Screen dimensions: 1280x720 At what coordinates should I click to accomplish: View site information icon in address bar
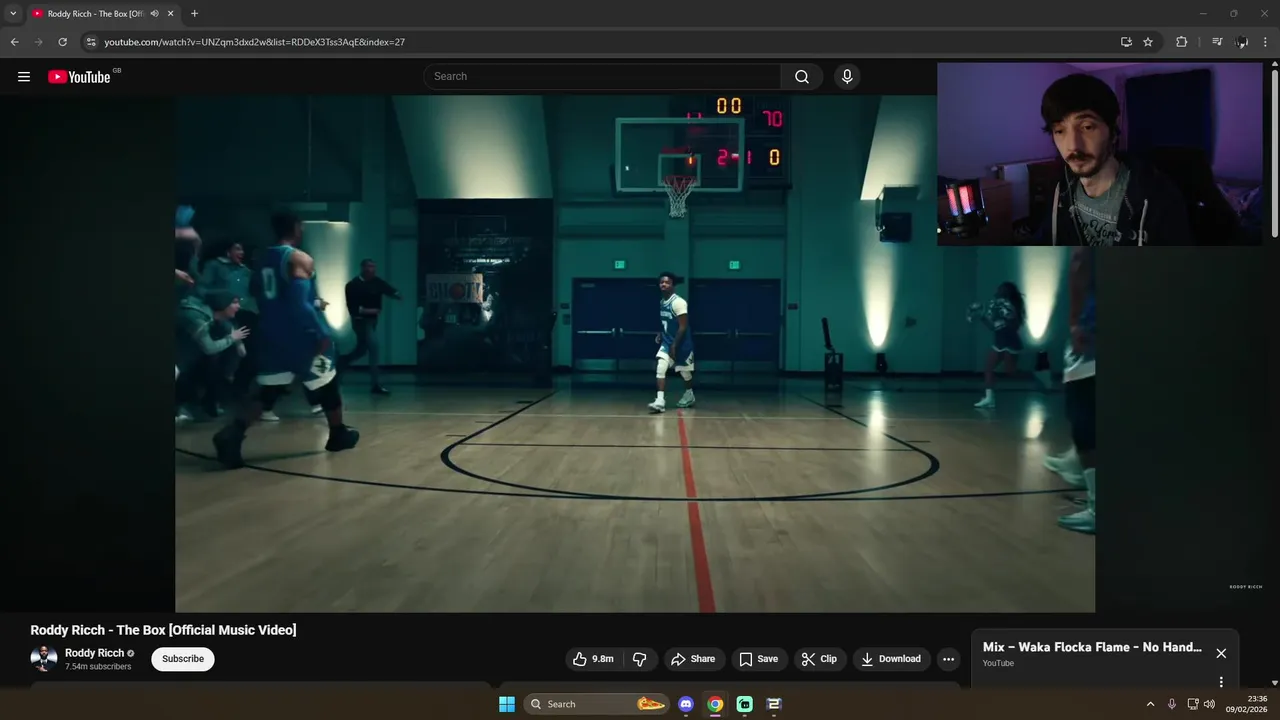[x=90, y=42]
